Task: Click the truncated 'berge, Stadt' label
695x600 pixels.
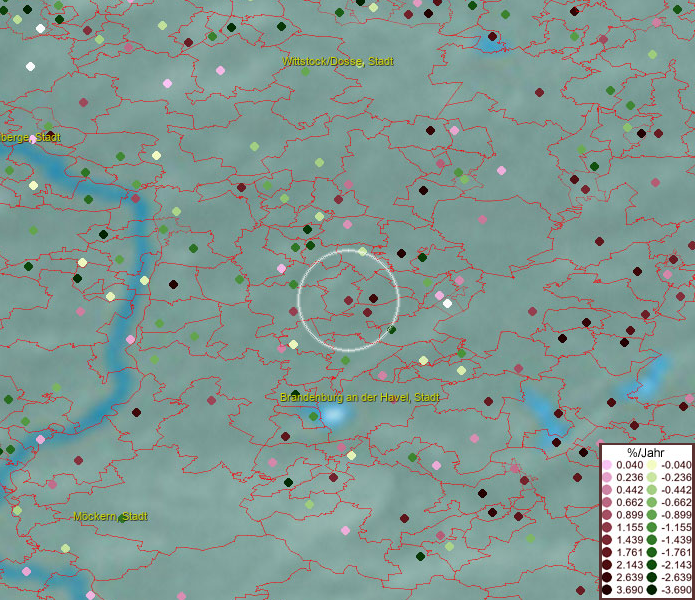Action: click(x=30, y=138)
